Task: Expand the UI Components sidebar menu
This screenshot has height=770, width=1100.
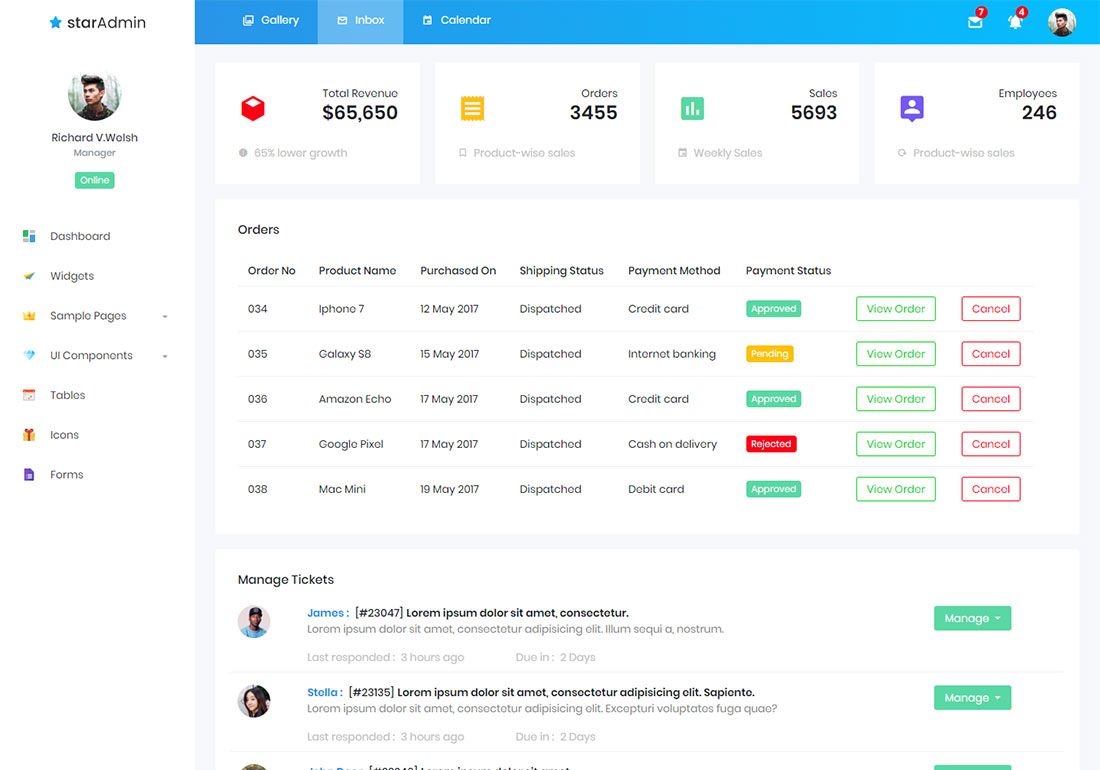Action: pyautogui.click(x=95, y=356)
